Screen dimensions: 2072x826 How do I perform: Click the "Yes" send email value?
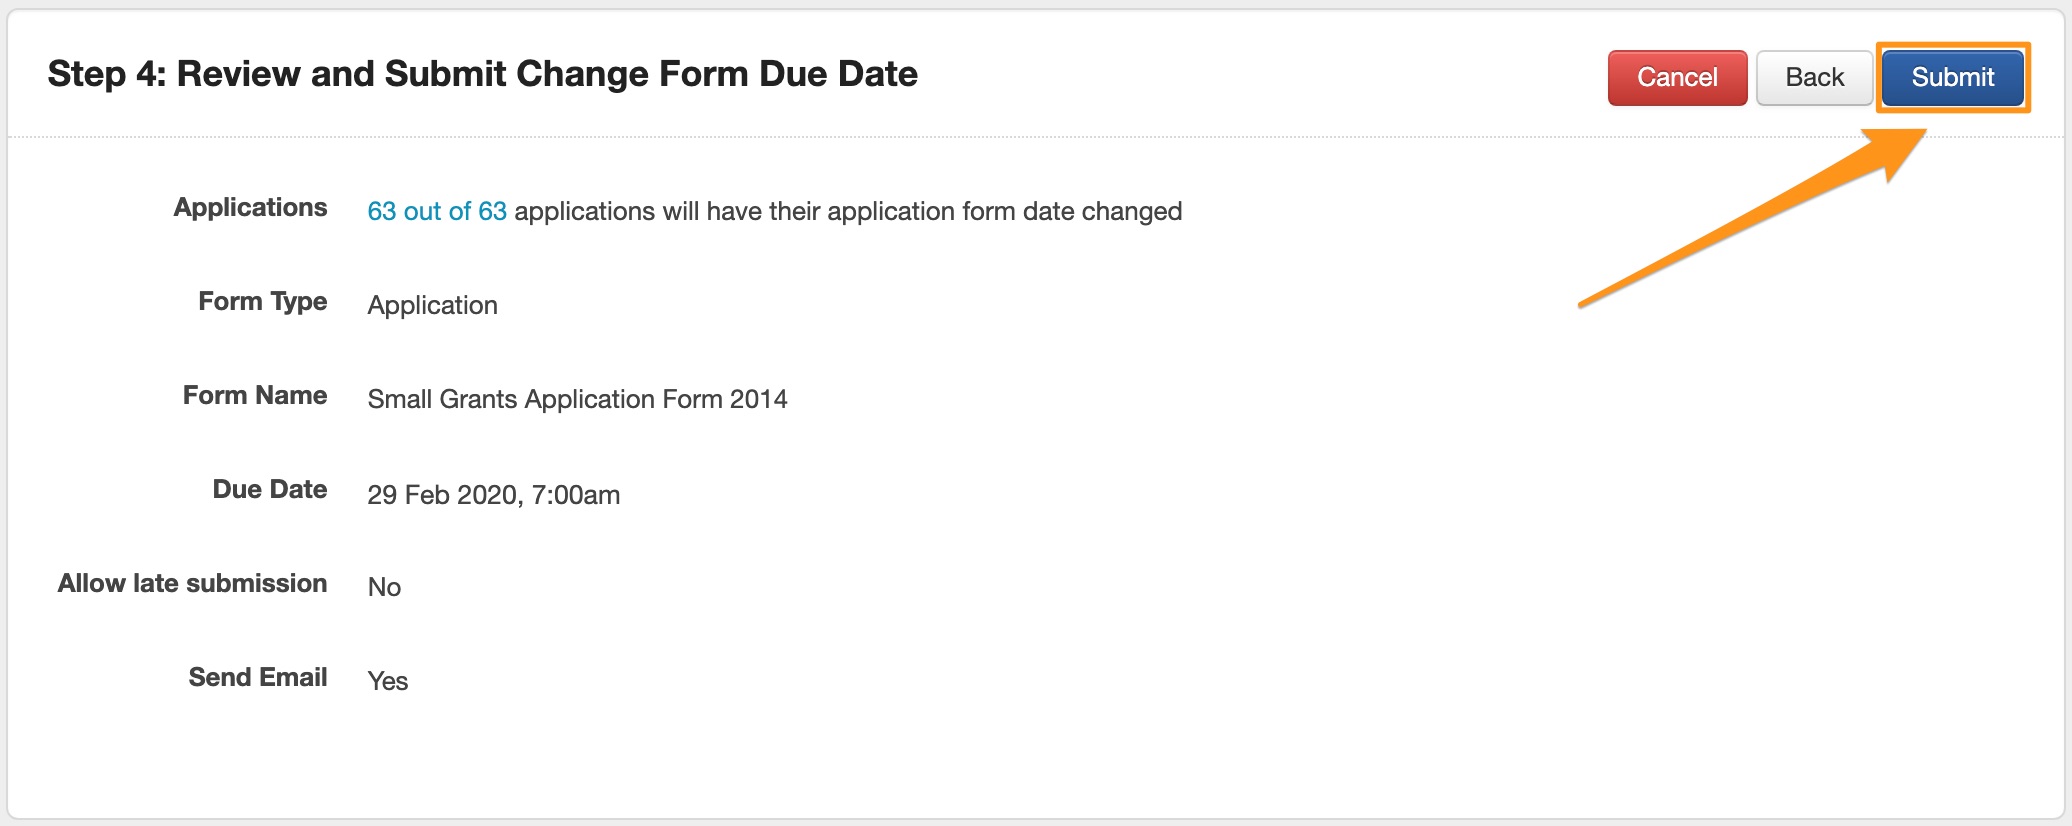click(x=387, y=681)
